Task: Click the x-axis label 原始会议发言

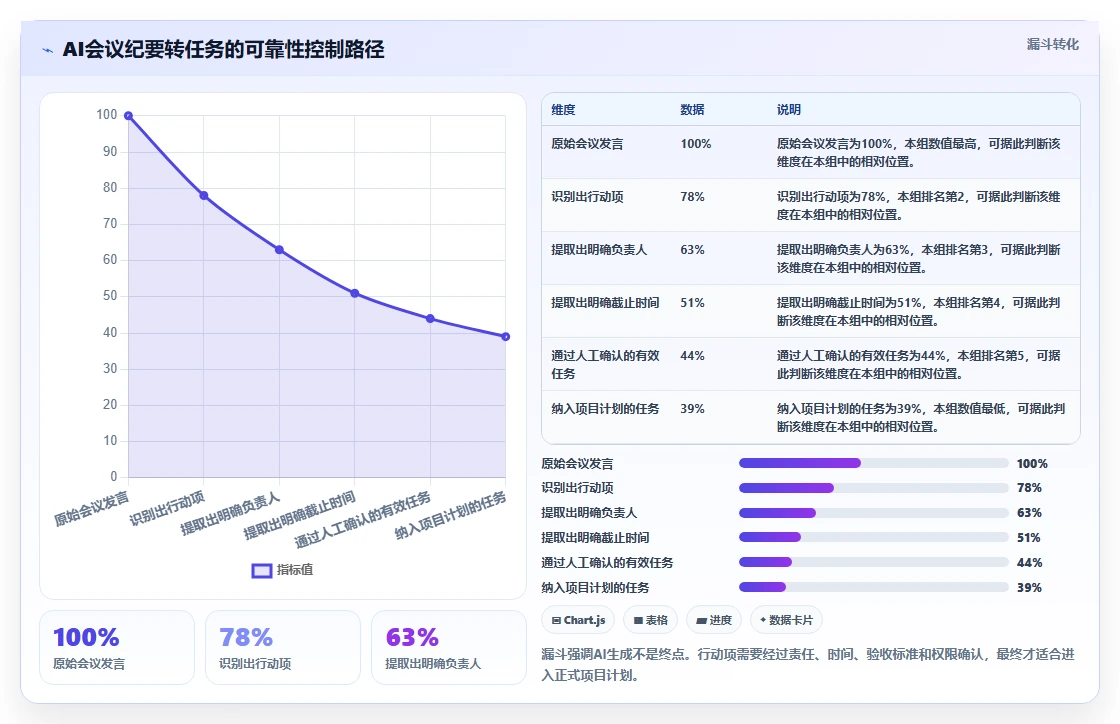Action: (x=92, y=508)
